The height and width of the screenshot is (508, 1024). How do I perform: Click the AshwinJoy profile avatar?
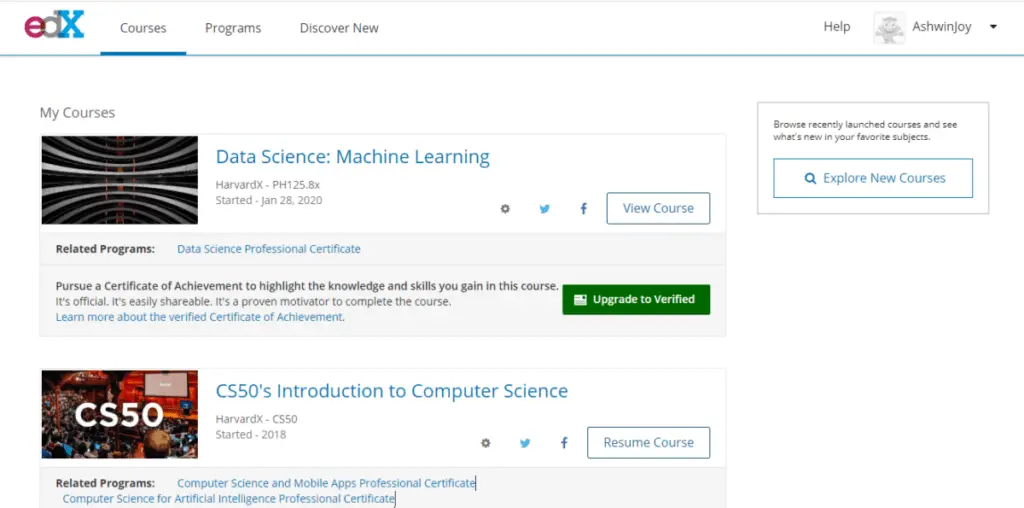tap(889, 27)
